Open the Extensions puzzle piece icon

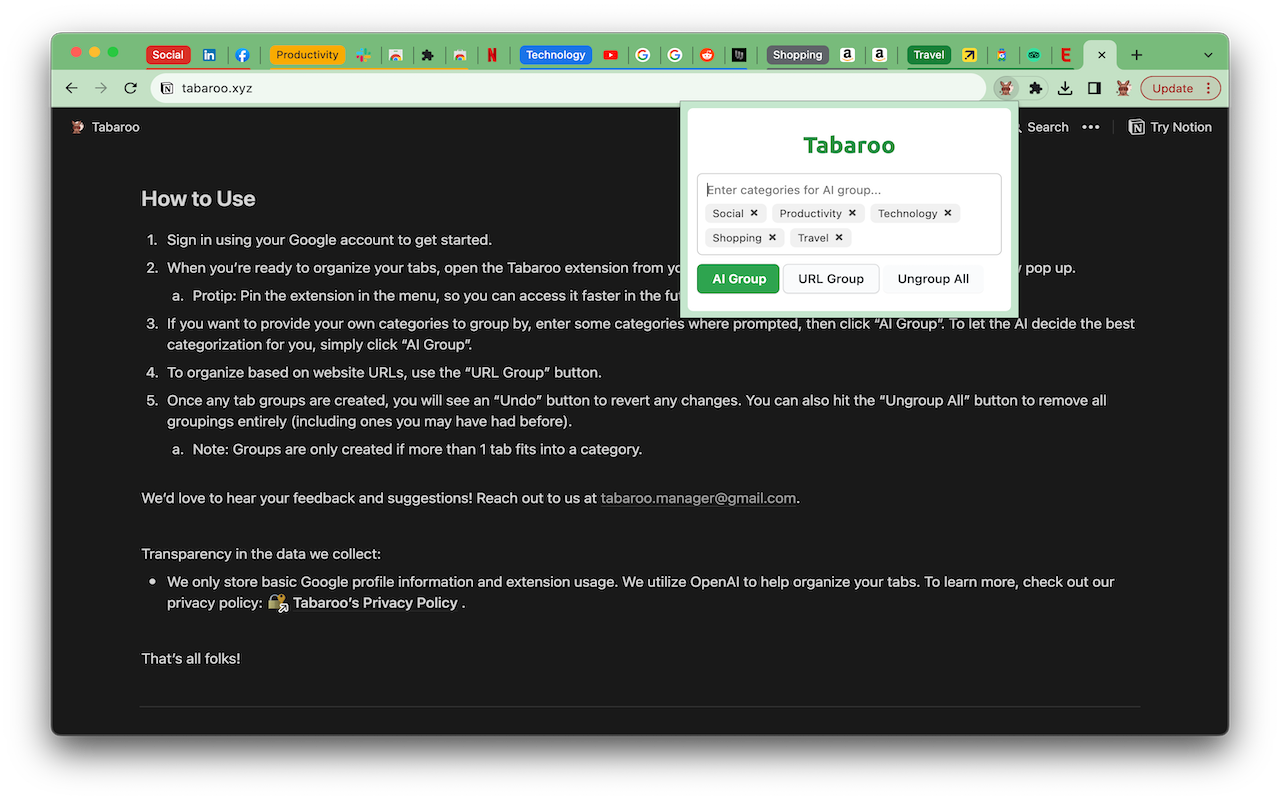pos(1036,88)
